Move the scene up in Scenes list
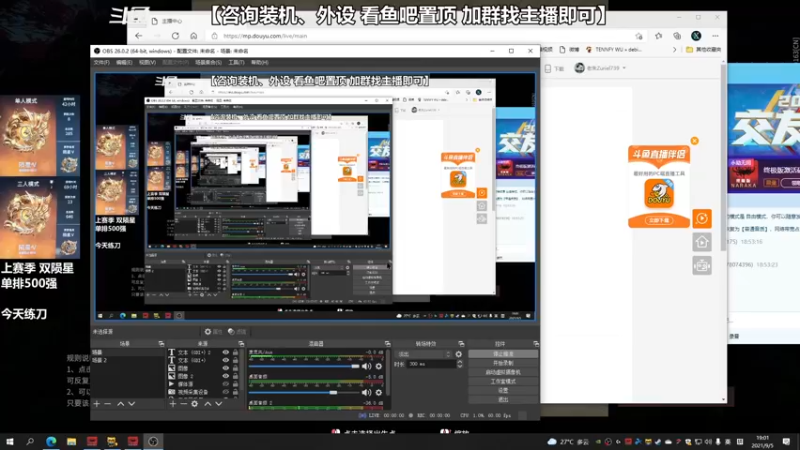Screen dimensions: 800x450 [x=120, y=404]
